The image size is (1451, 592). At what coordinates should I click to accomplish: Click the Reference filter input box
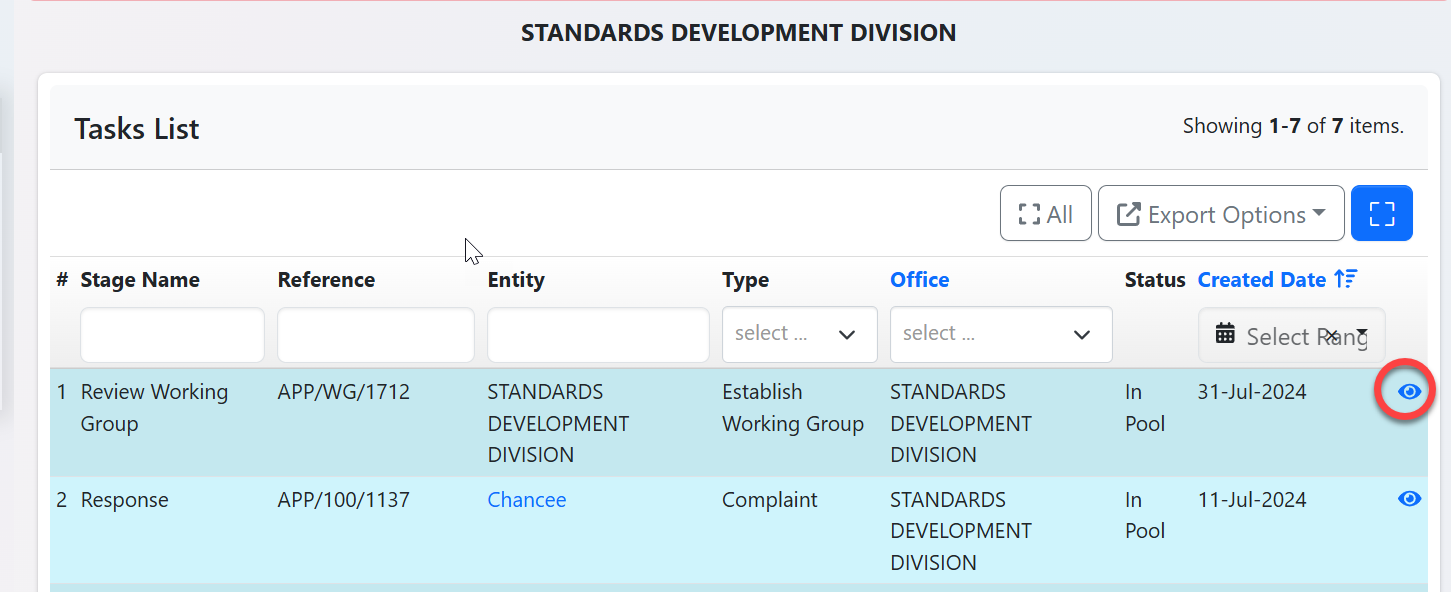(375, 335)
